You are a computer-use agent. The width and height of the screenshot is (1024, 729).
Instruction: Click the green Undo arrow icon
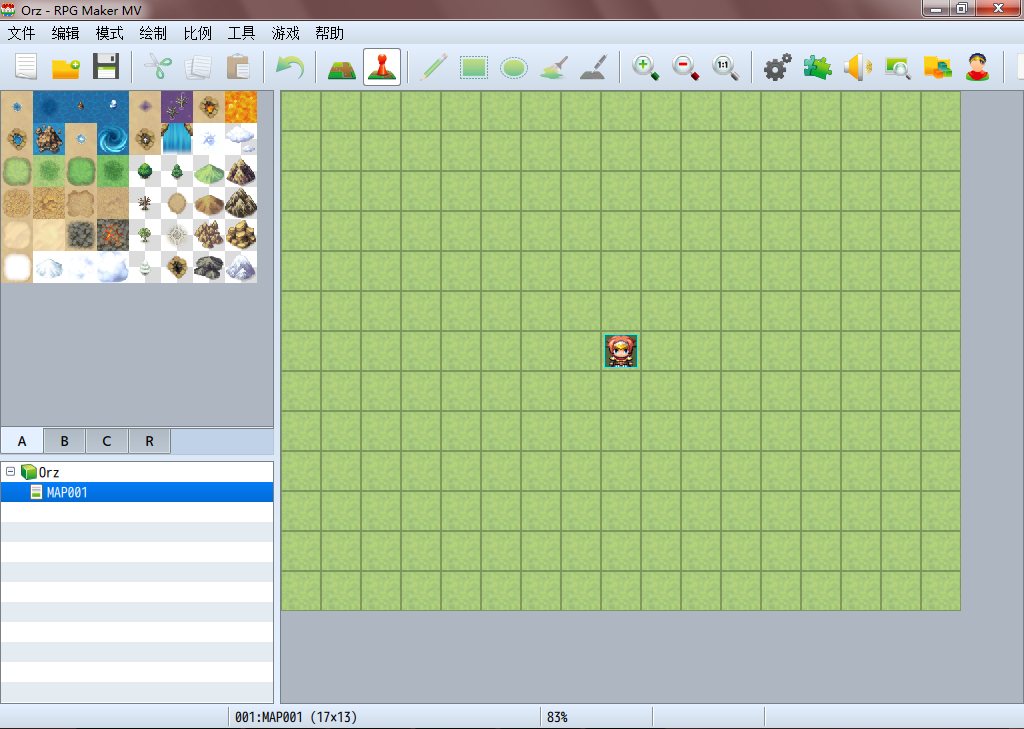(290, 67)
